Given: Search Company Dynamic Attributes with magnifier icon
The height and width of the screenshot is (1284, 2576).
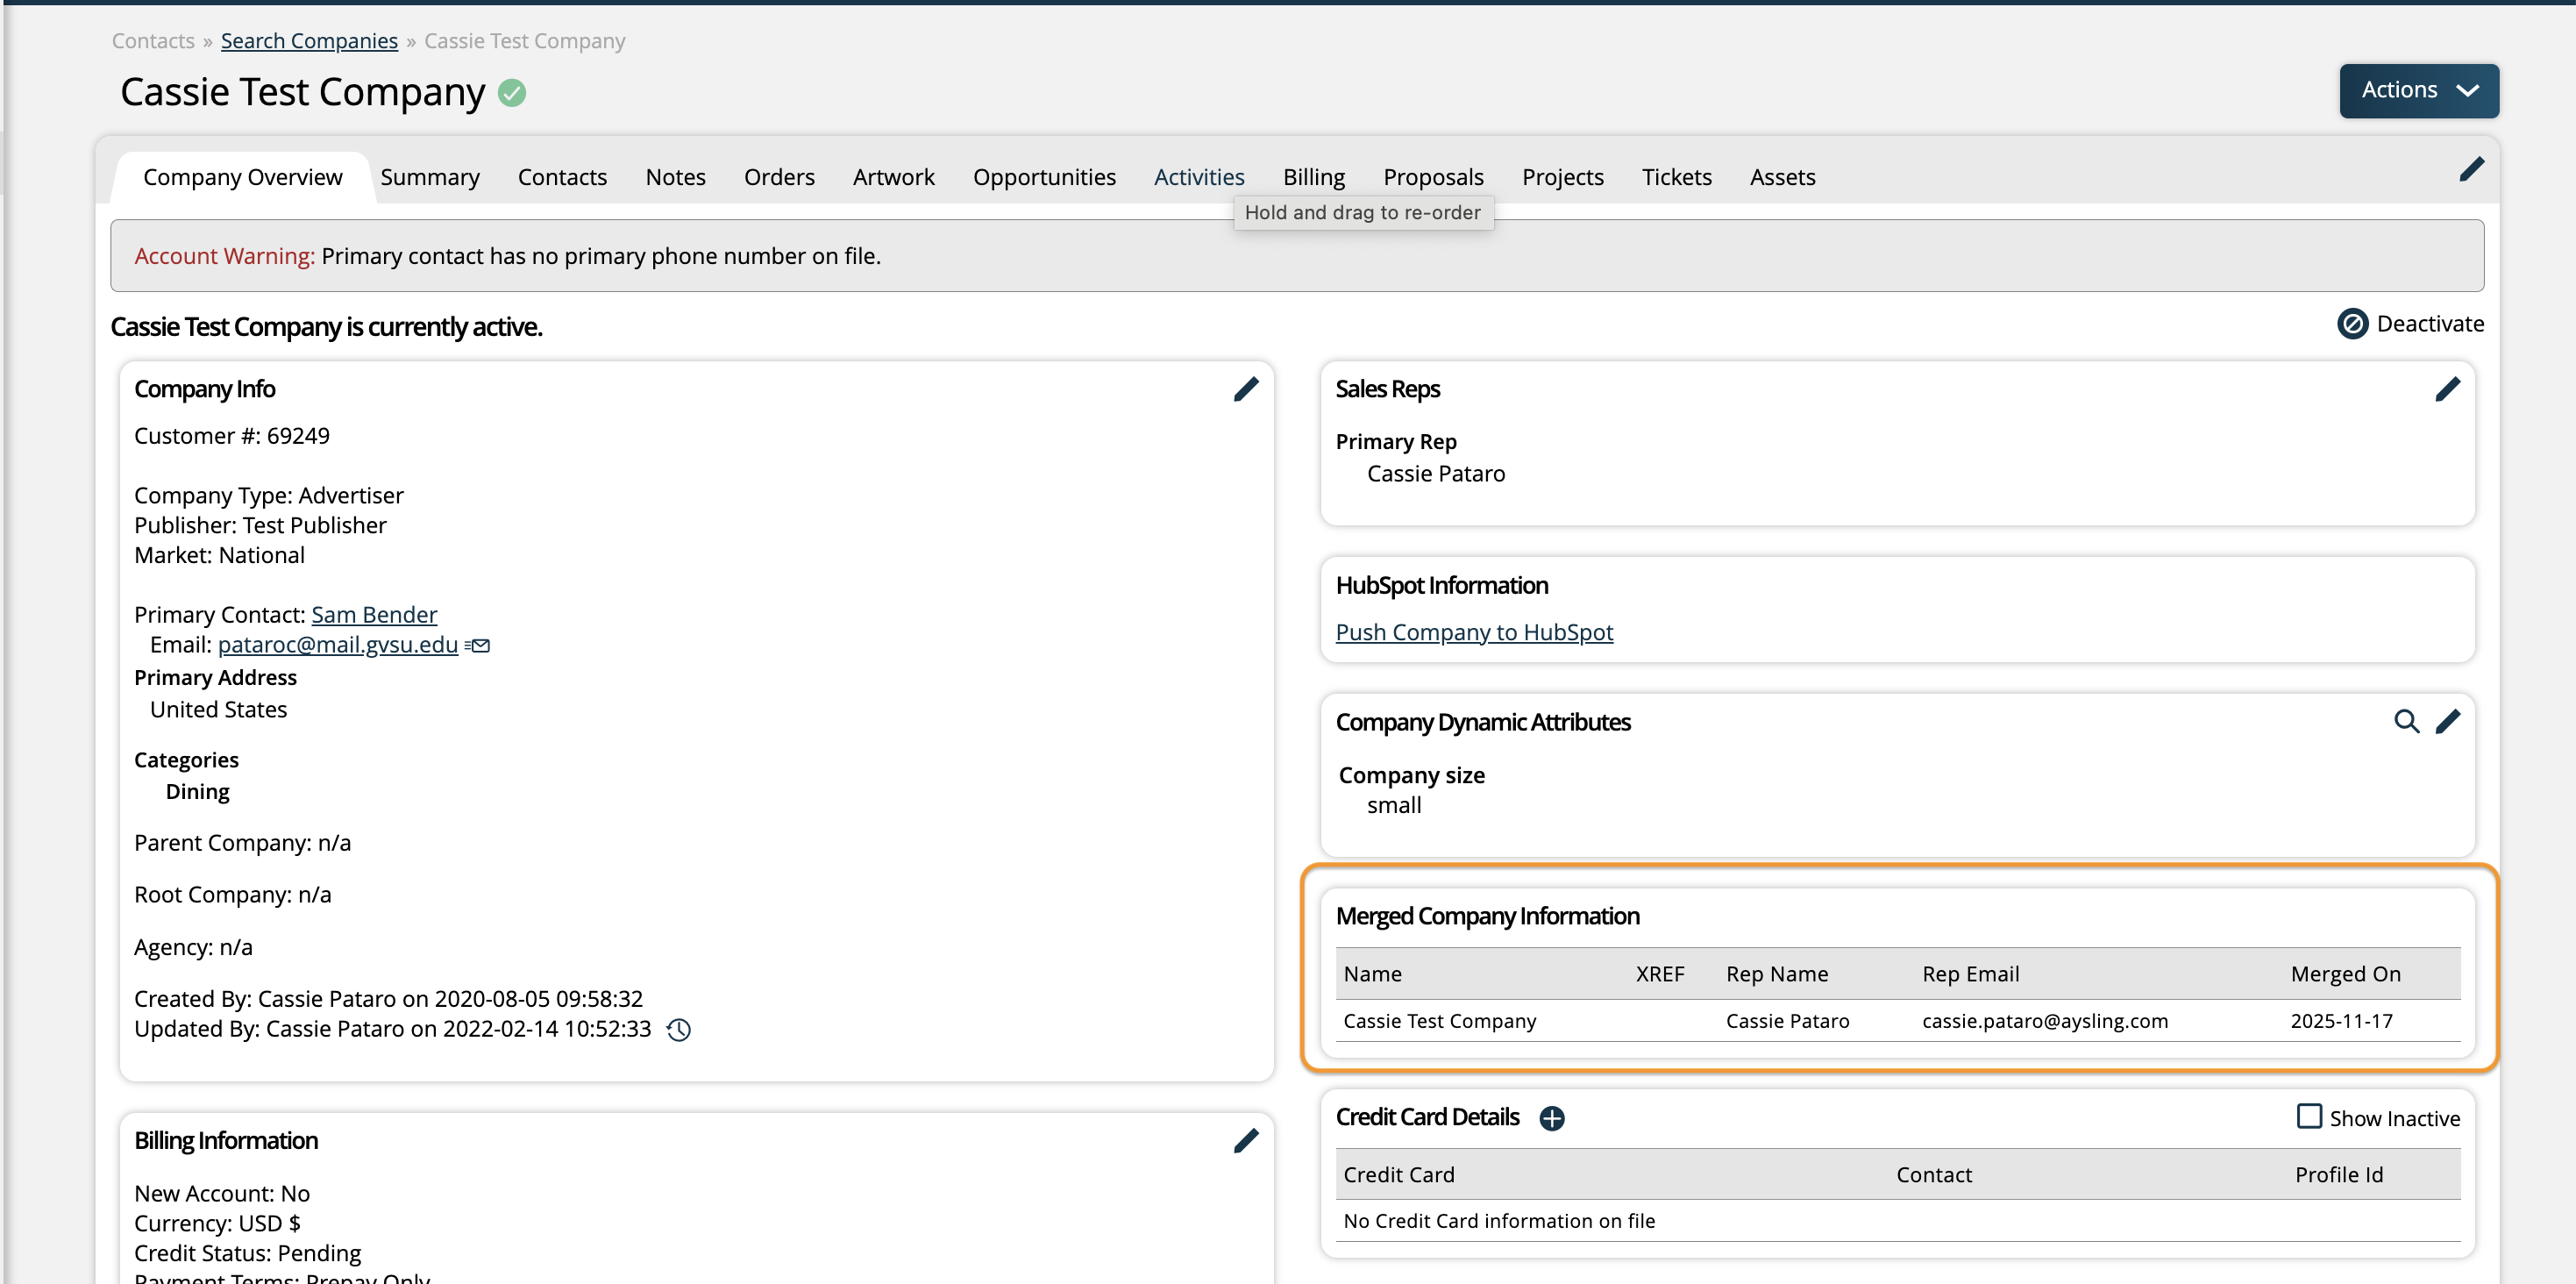Looking at the screenshot, I should pyautogui.click(x=2405, y=721).
